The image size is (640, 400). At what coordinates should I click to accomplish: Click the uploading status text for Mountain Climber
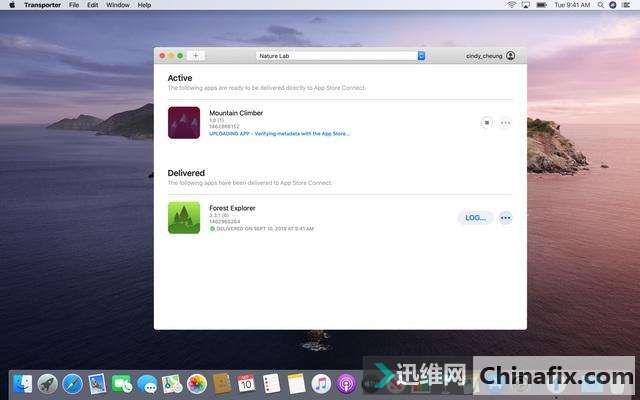pyautogui.click(x=280, y=133)
